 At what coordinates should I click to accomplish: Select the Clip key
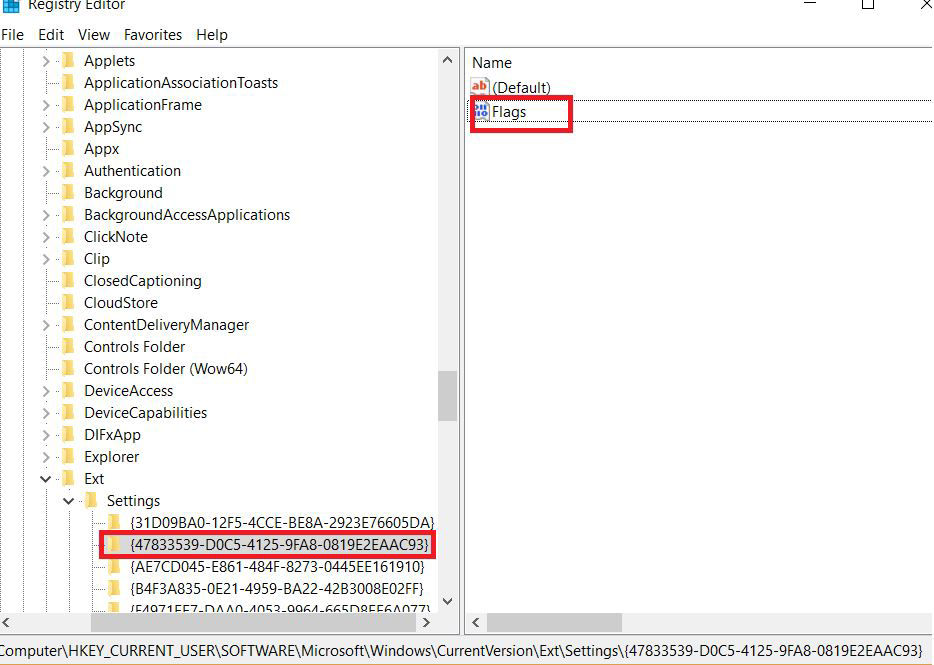[x=96, y=259]
